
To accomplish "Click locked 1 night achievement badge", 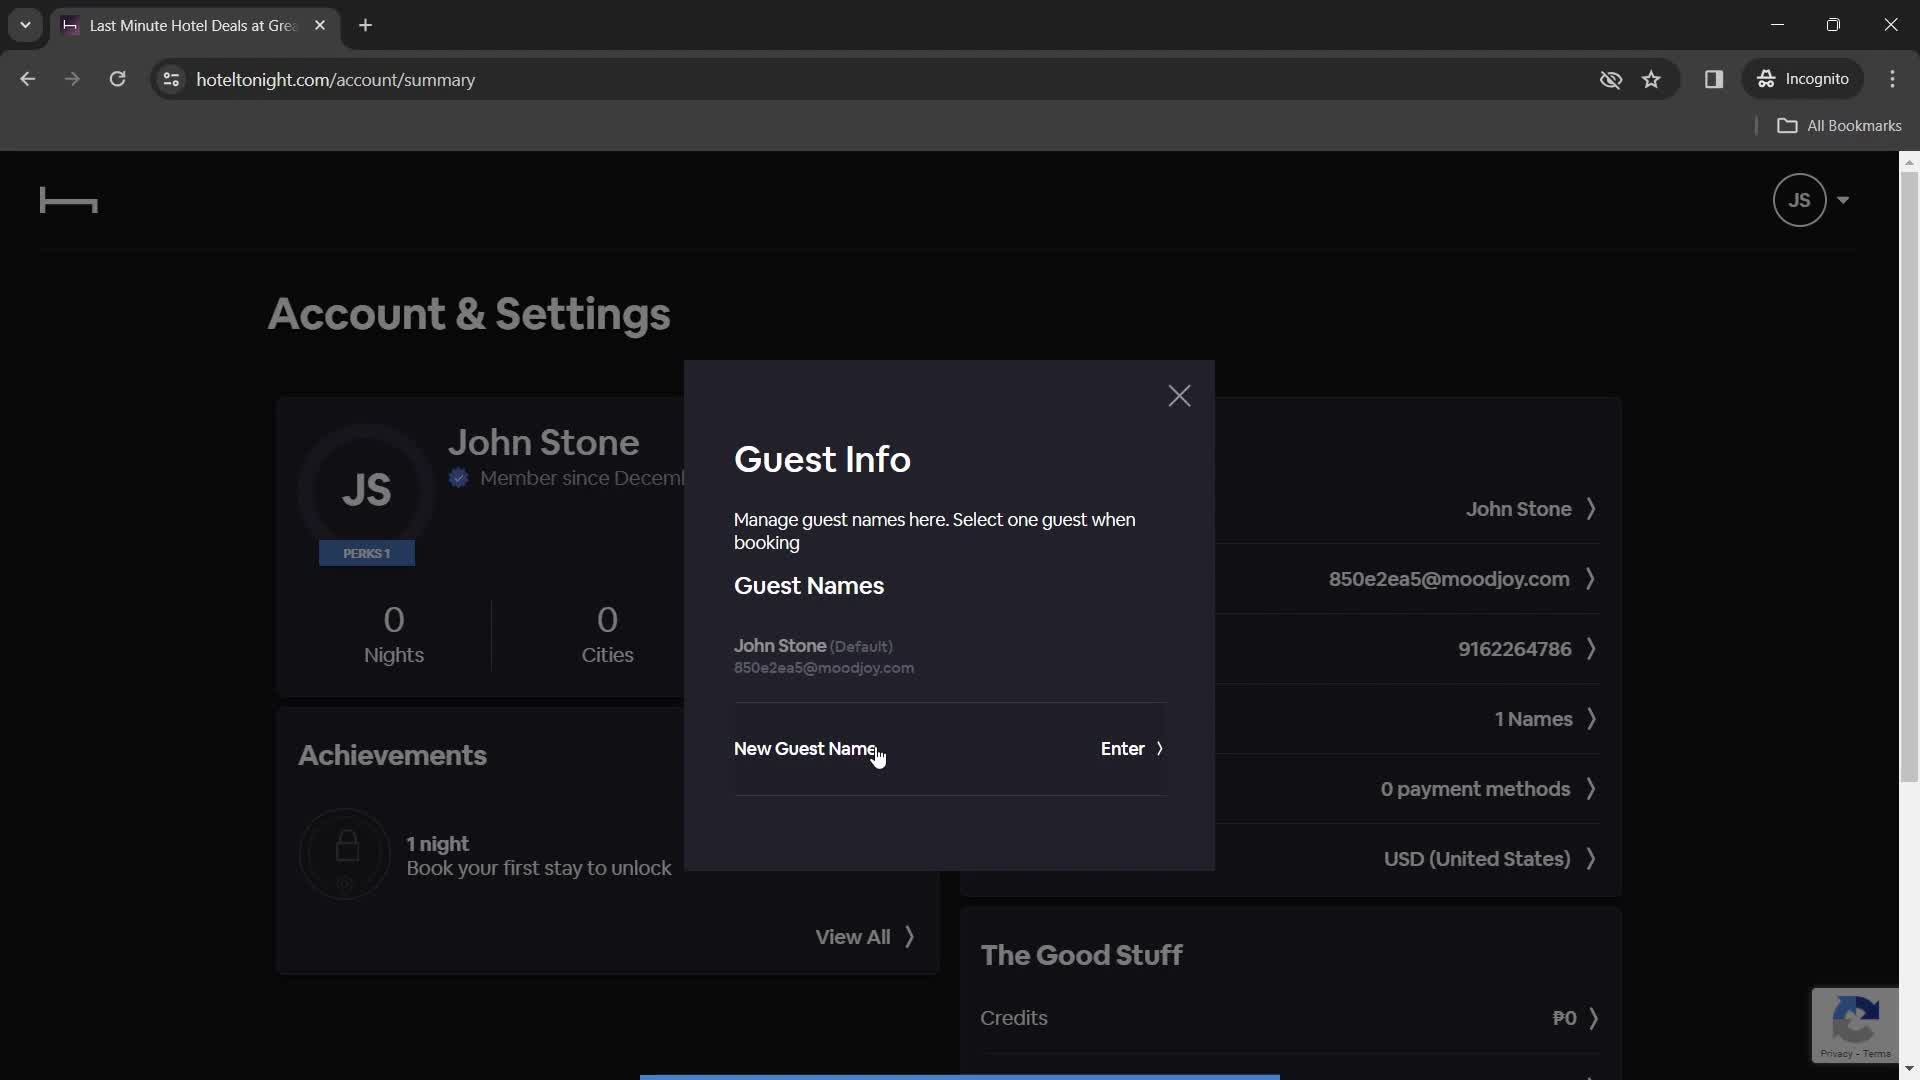I will pyautogui.click(x=345, y=854).
